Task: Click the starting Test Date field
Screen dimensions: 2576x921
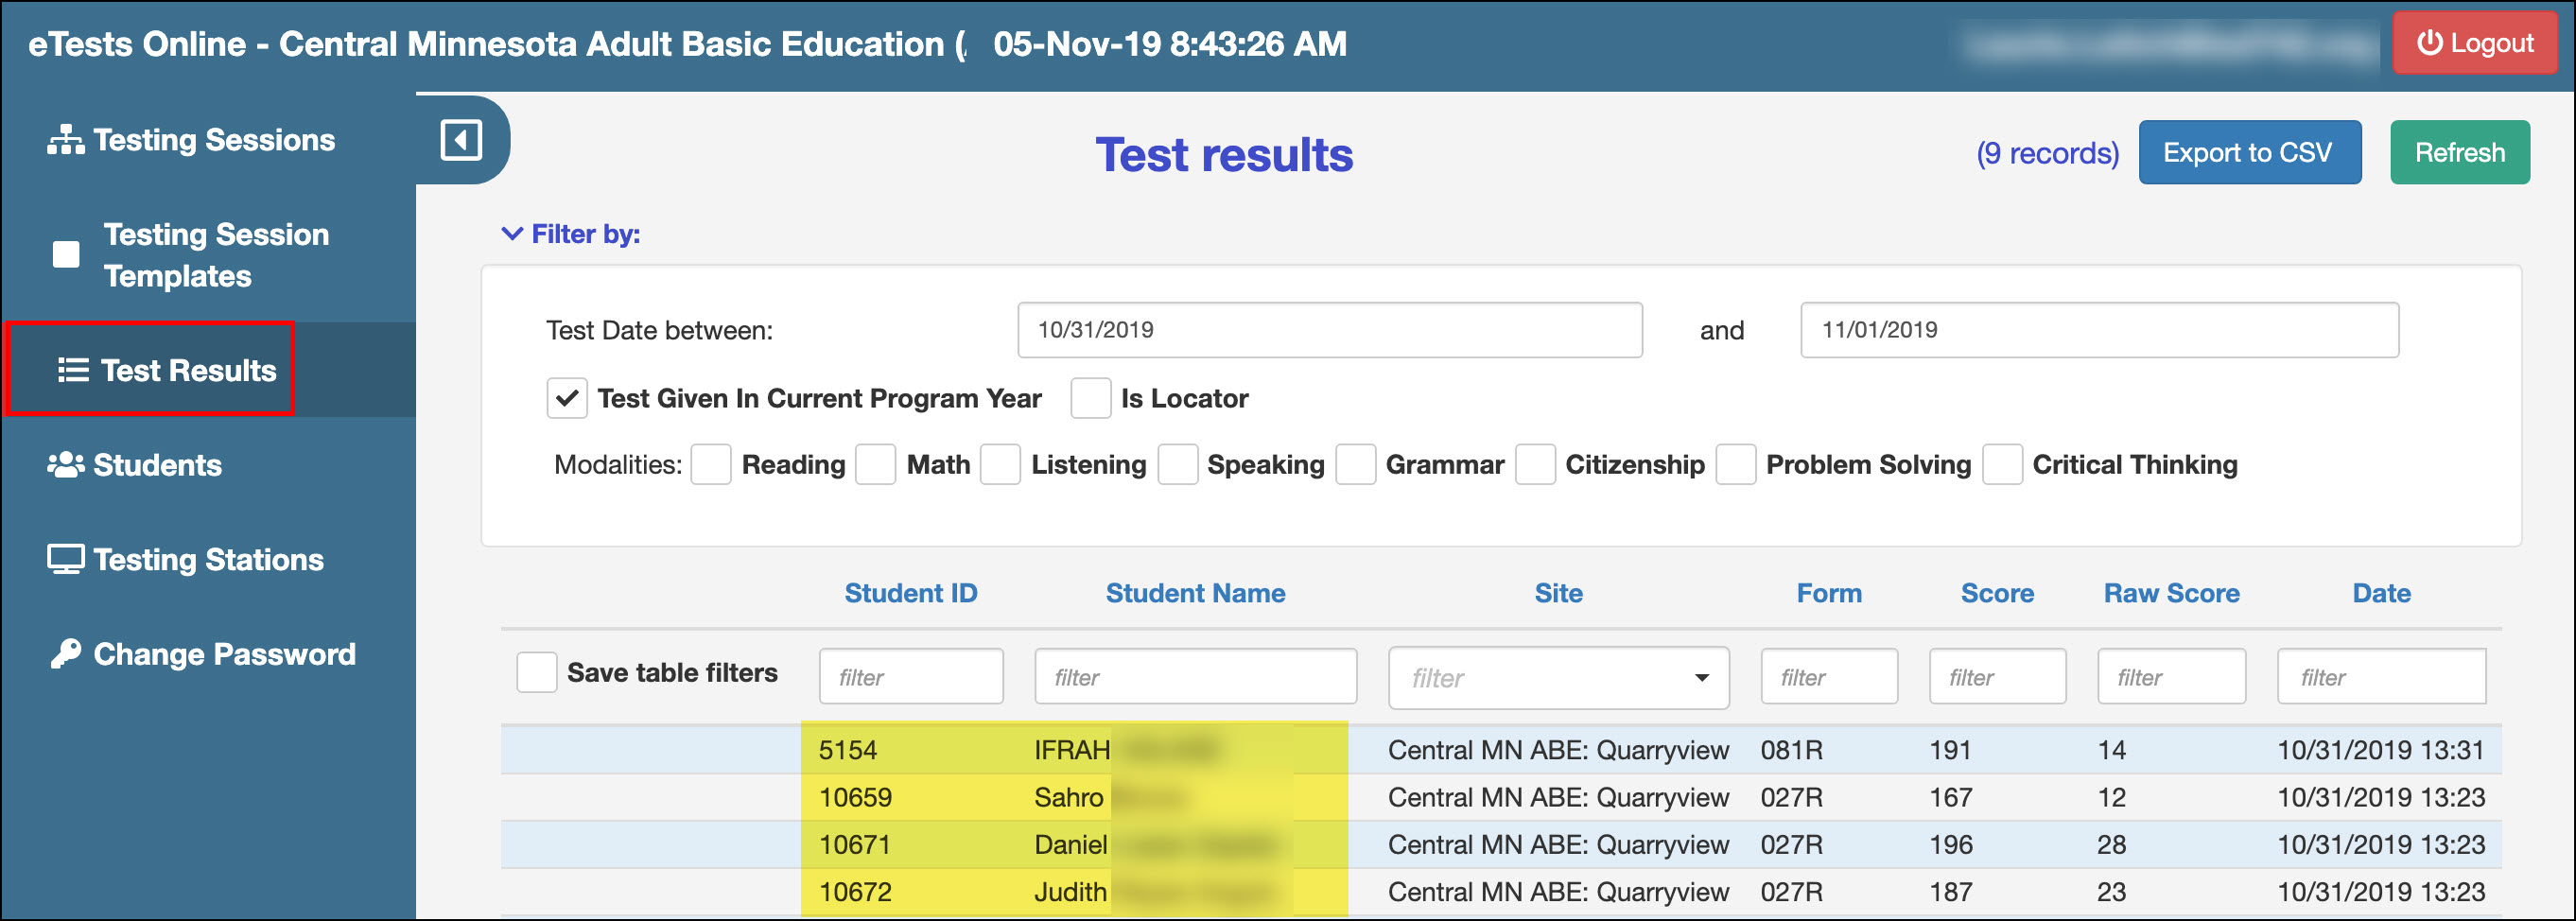Action: pyautogui.click(x=1330, y=330)
